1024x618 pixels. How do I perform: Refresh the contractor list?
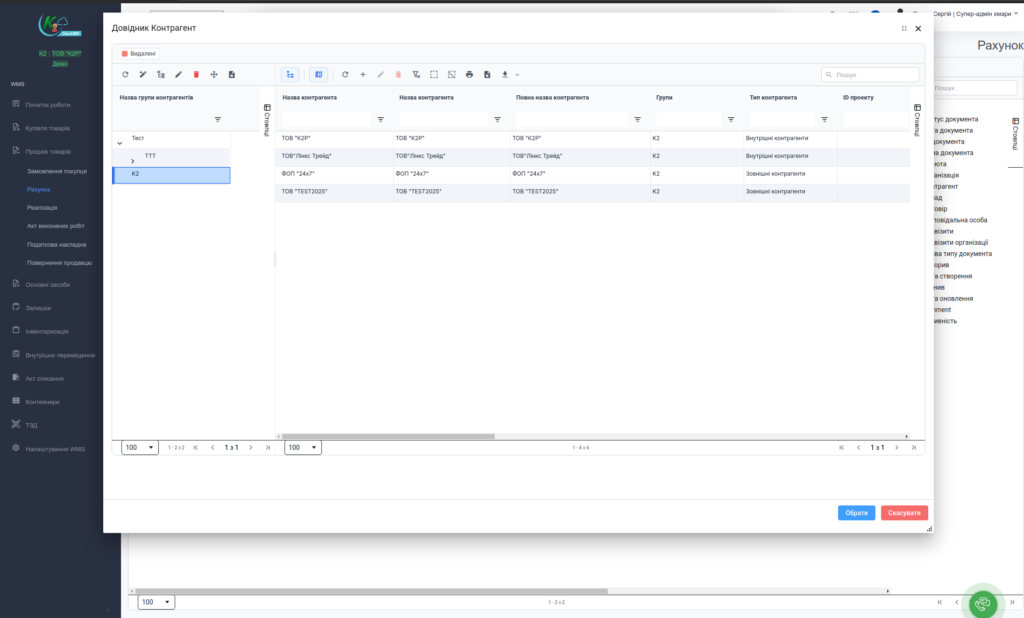345,74
